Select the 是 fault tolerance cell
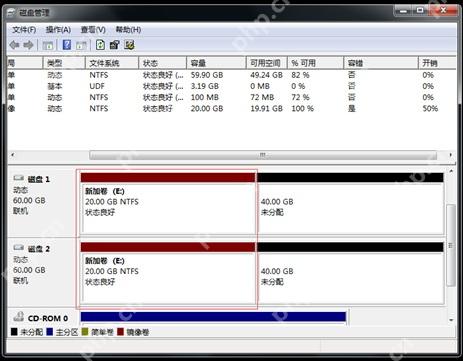463x361 pixels. point(352,108)
